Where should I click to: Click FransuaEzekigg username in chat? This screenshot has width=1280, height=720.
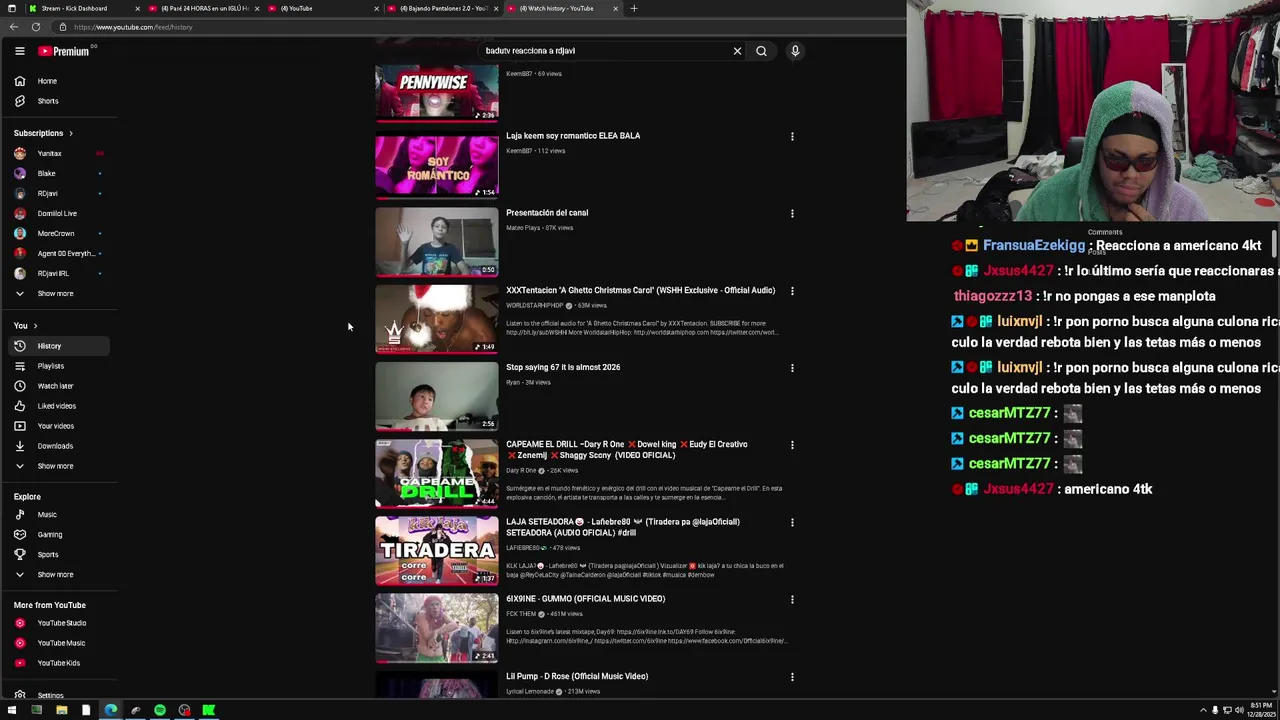[x=1033, y=245]
